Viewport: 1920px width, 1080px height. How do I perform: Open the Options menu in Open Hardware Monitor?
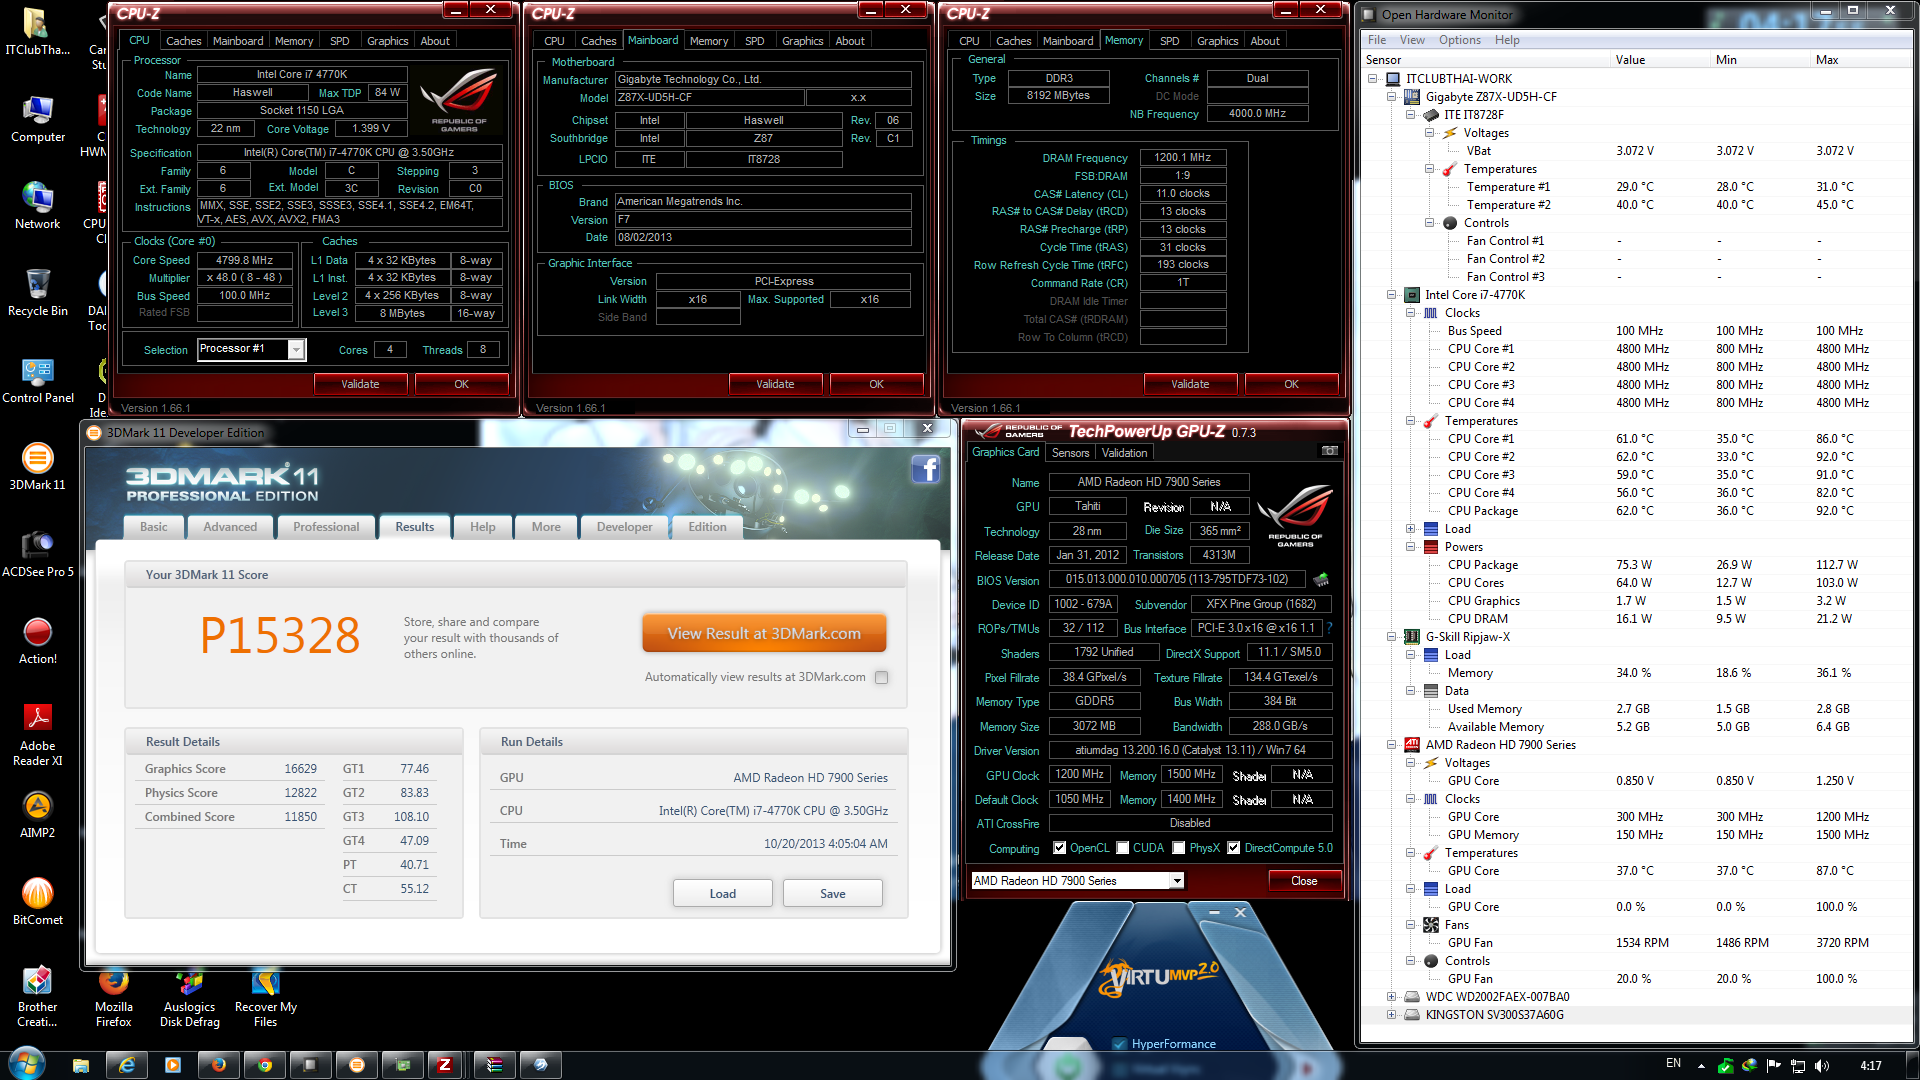(x=1459, y=40)
